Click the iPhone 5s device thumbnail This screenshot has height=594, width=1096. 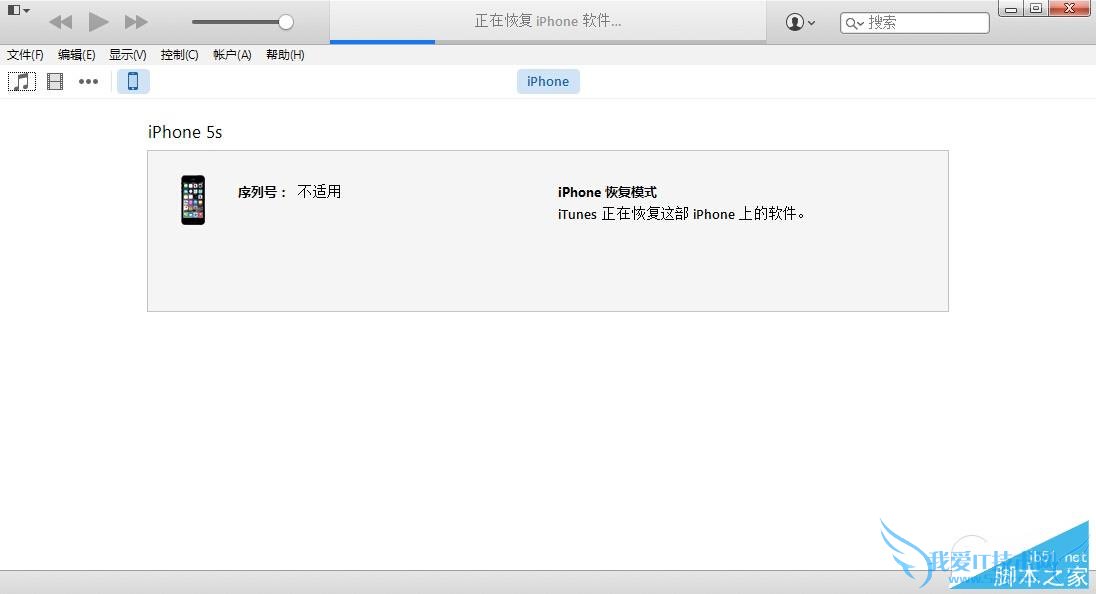pyautogui.click(x=192, y=200)
